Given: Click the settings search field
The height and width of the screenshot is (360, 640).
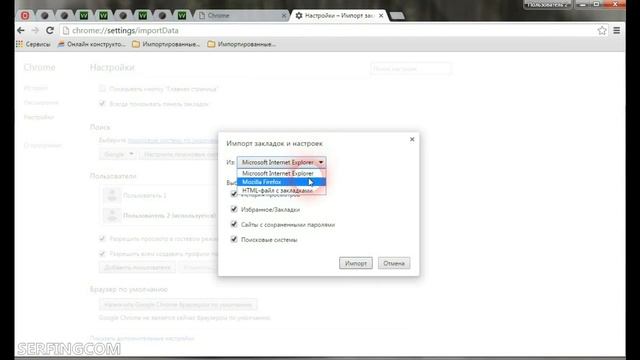Looking at the screenshot, I should coord(411,69).
